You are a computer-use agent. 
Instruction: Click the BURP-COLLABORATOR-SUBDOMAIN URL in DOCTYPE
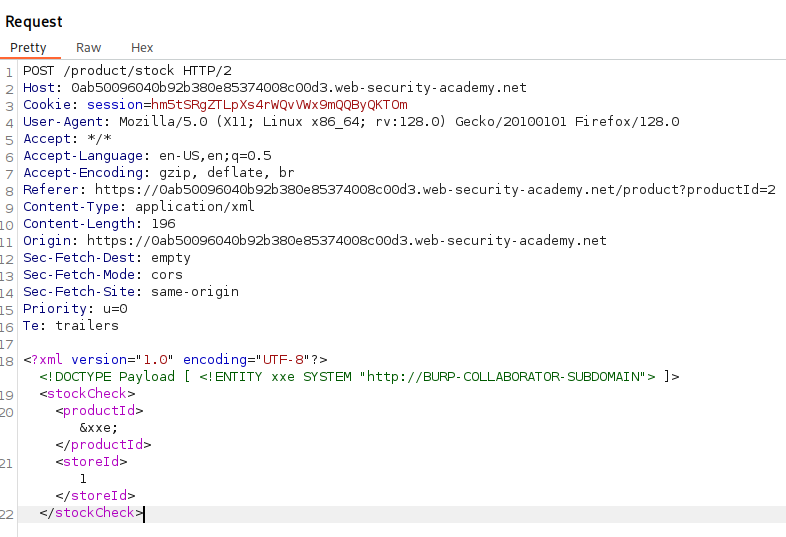coord(504,377)
